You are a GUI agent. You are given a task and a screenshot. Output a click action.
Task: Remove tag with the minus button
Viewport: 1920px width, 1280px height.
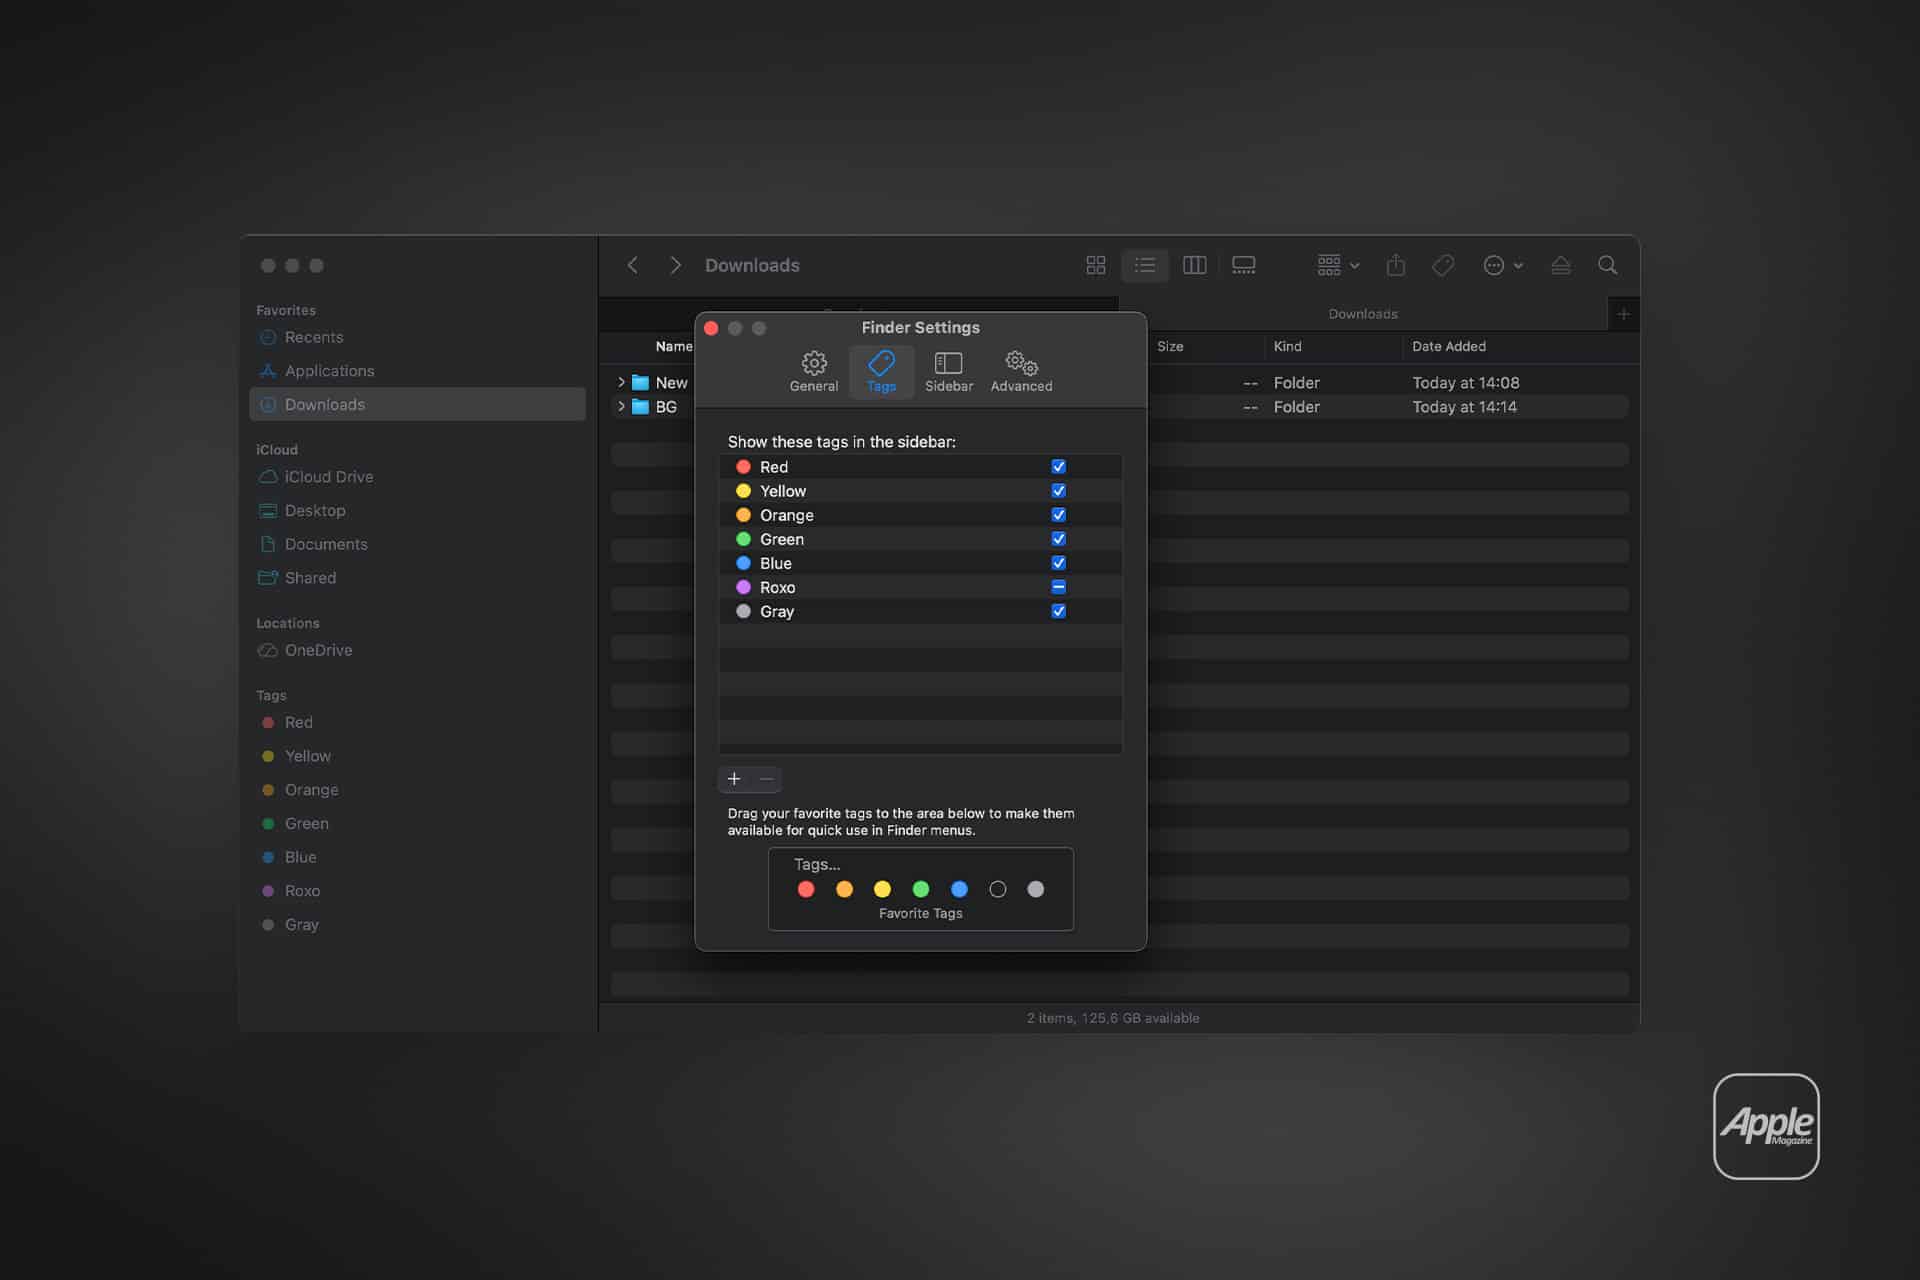tap(766, 779)
